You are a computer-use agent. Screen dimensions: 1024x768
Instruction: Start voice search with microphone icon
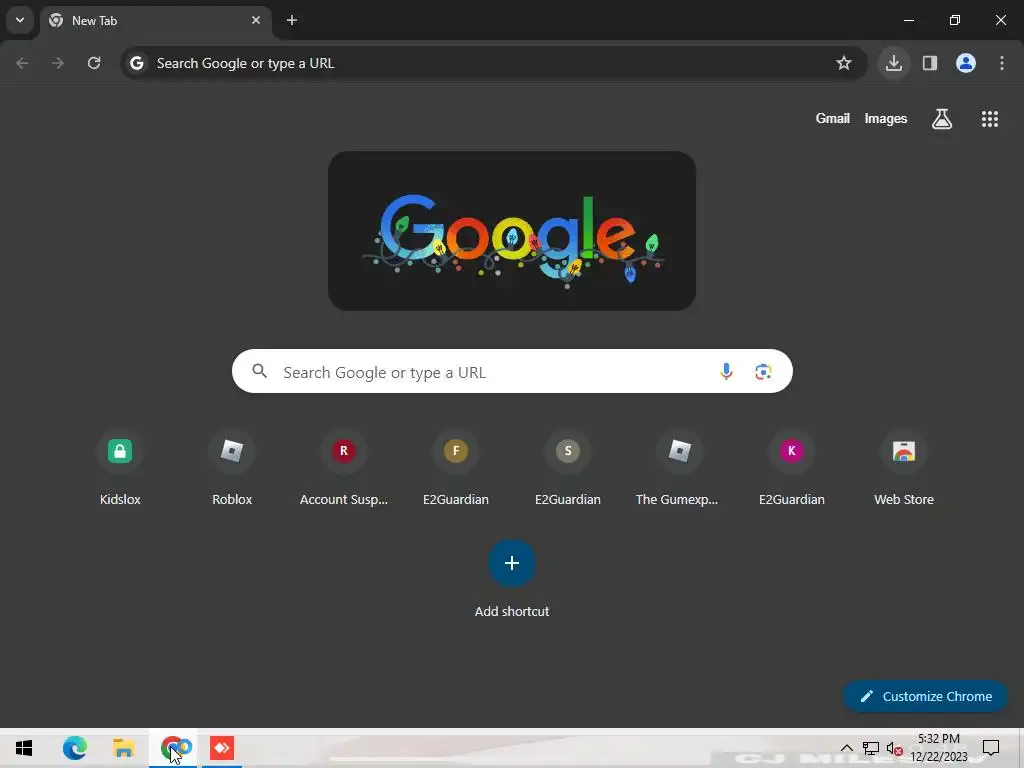click(726, 372)
